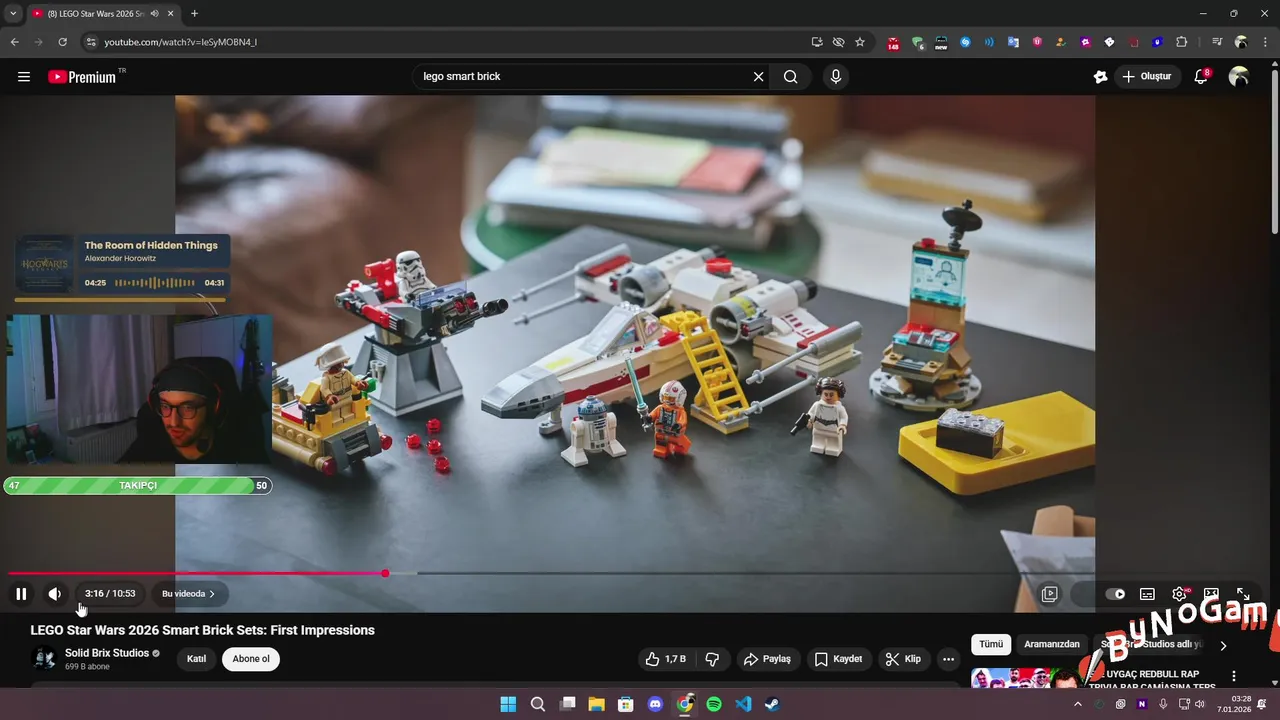This screenshot has height=720, width=1280.
Task: Open Chrome extensions puzzle icon
Action: click(x=1182, y=42)
